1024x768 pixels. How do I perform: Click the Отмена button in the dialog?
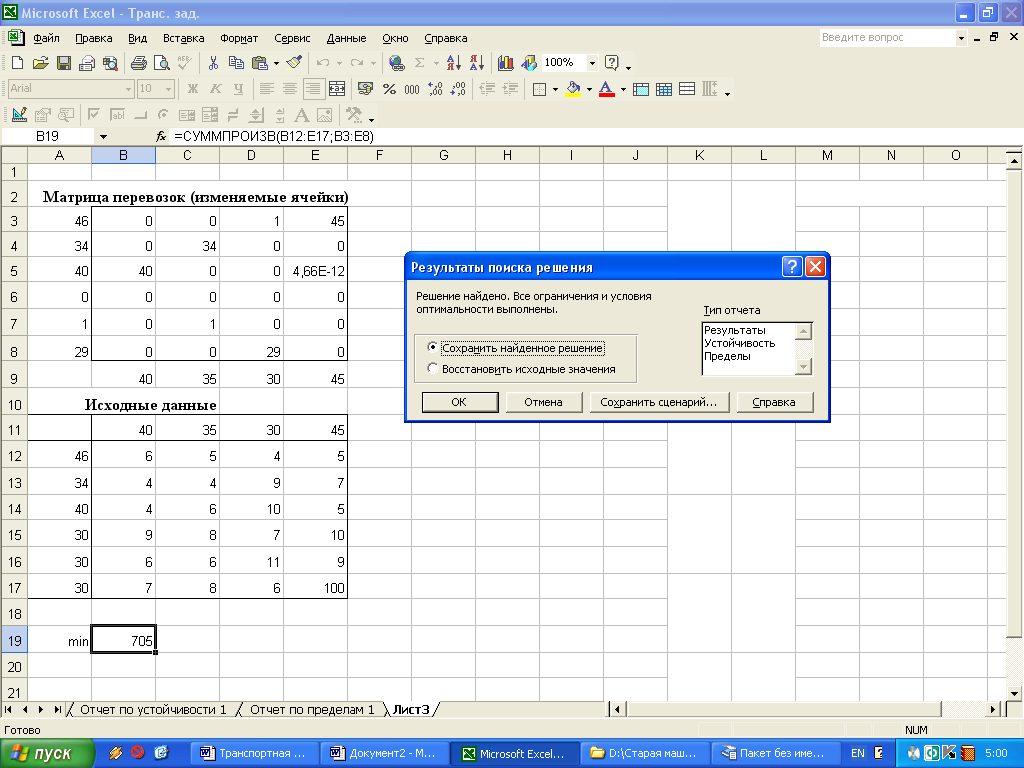(543, 402)
